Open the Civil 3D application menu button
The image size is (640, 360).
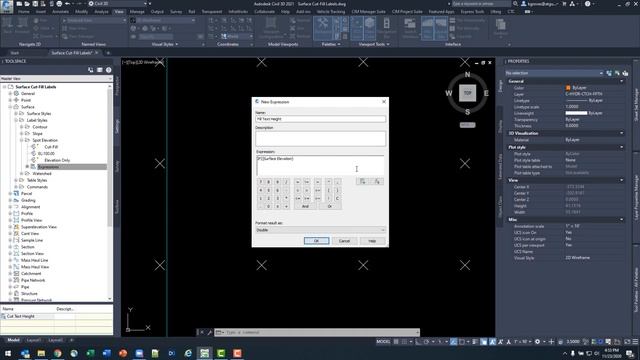(x=7, y=7)
